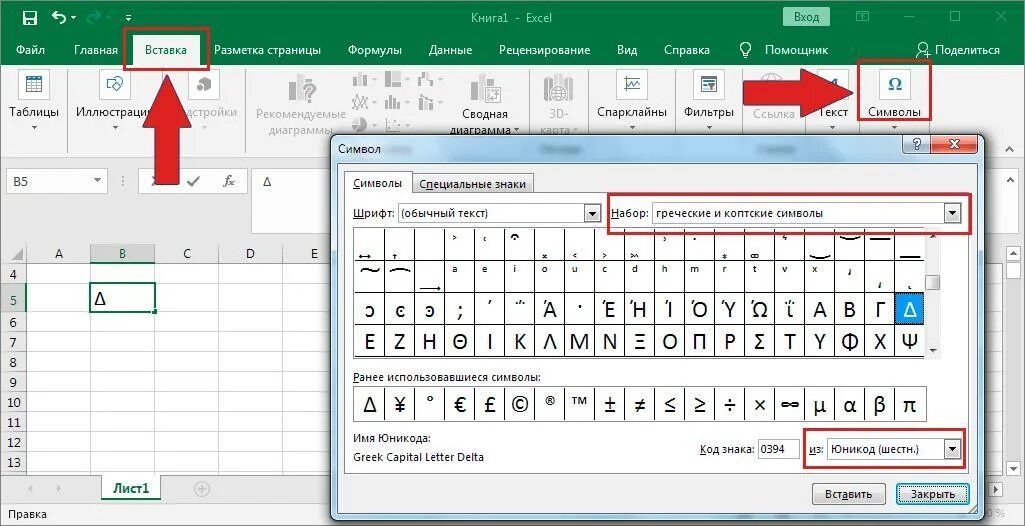The width and height of the screenshot is (1025, 526).
Task: Pick recently used π symbol
Action: pos(909,404)
